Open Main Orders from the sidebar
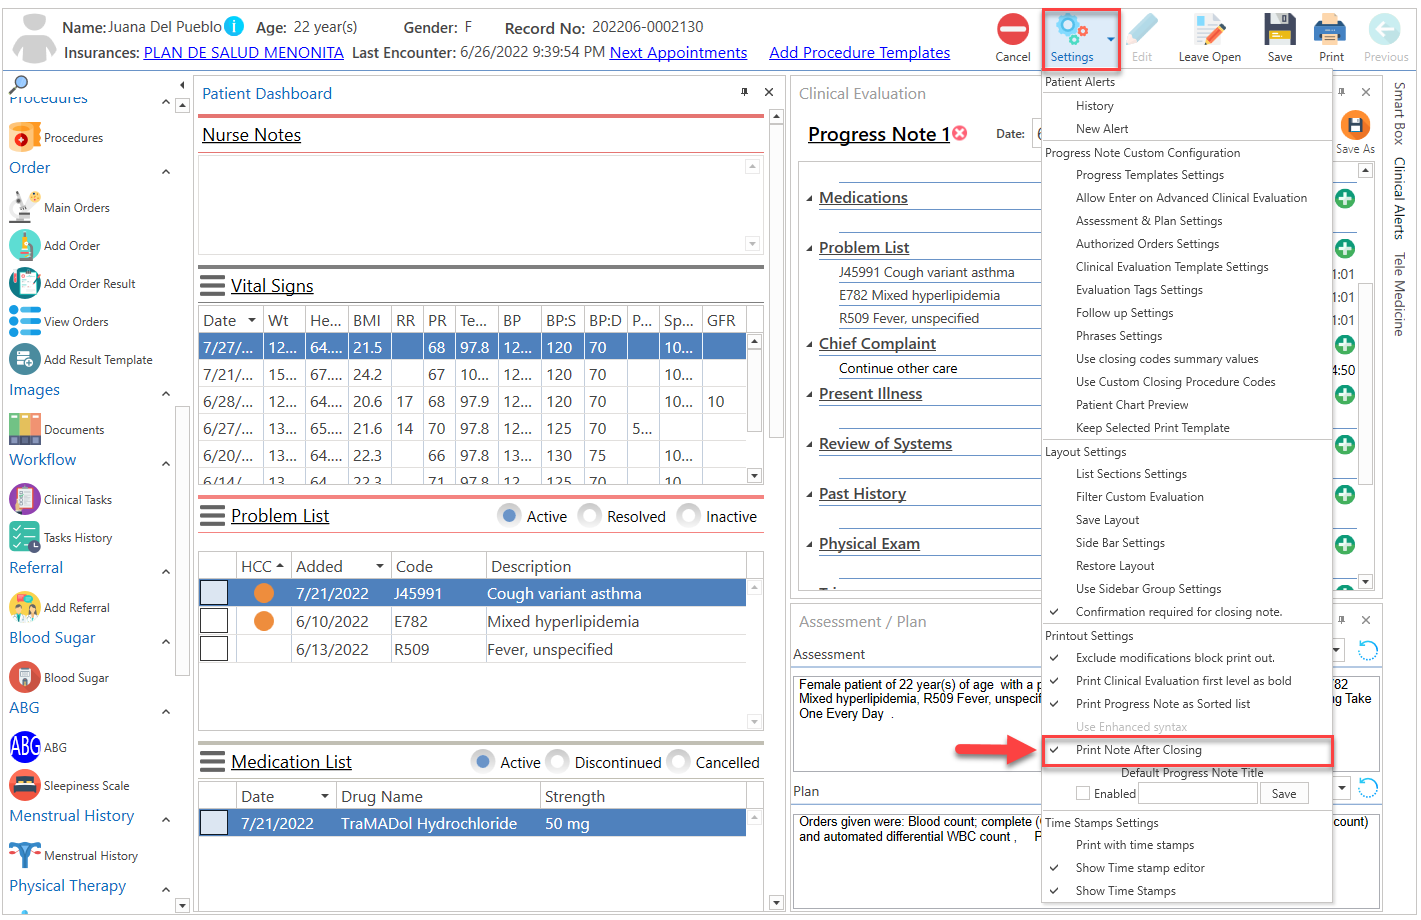1421x920 pixels. tap(24, 207)
